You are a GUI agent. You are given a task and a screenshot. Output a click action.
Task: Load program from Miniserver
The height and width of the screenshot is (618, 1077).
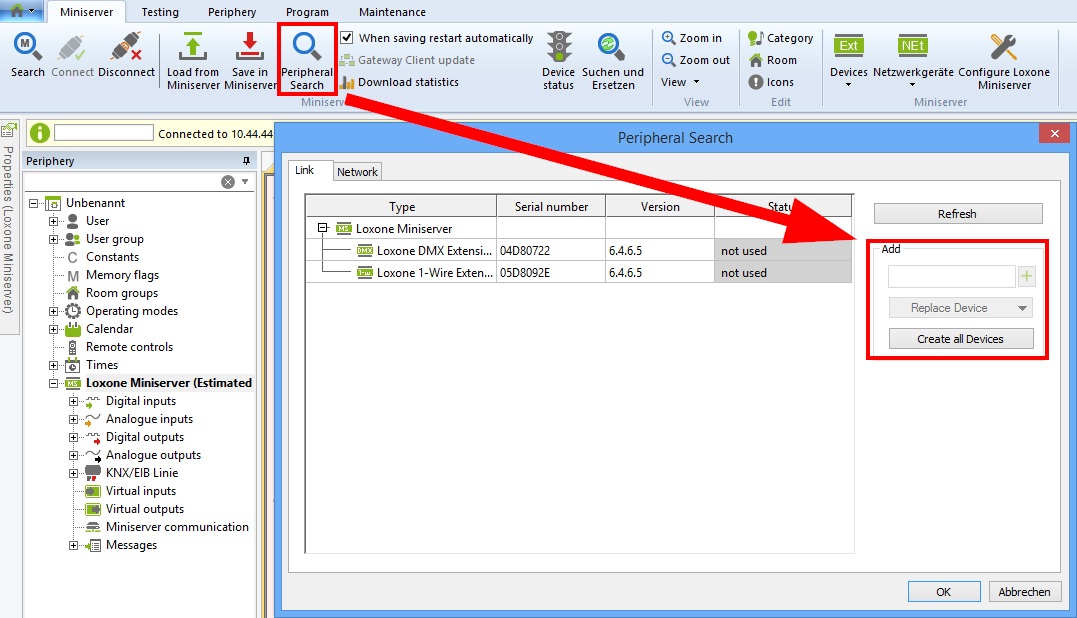point(193,60)
